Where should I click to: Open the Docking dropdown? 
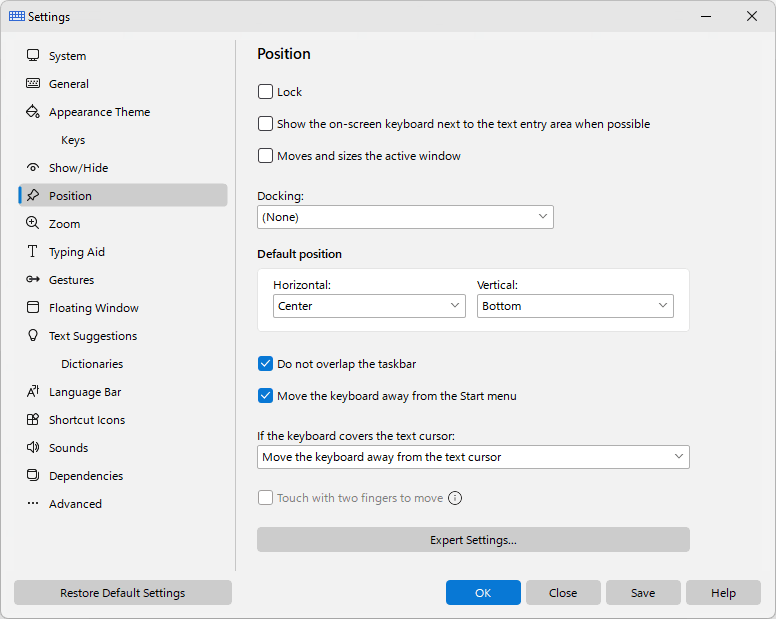pos(405,217)
